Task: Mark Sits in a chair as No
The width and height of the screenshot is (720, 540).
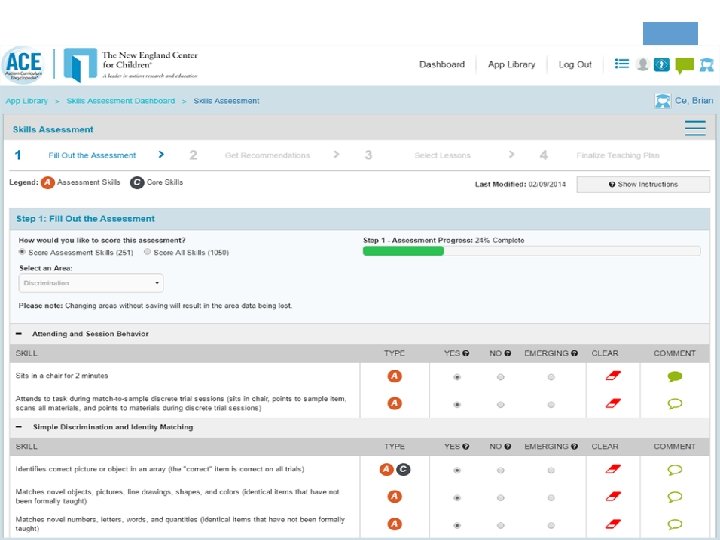Action: point(501,377)
